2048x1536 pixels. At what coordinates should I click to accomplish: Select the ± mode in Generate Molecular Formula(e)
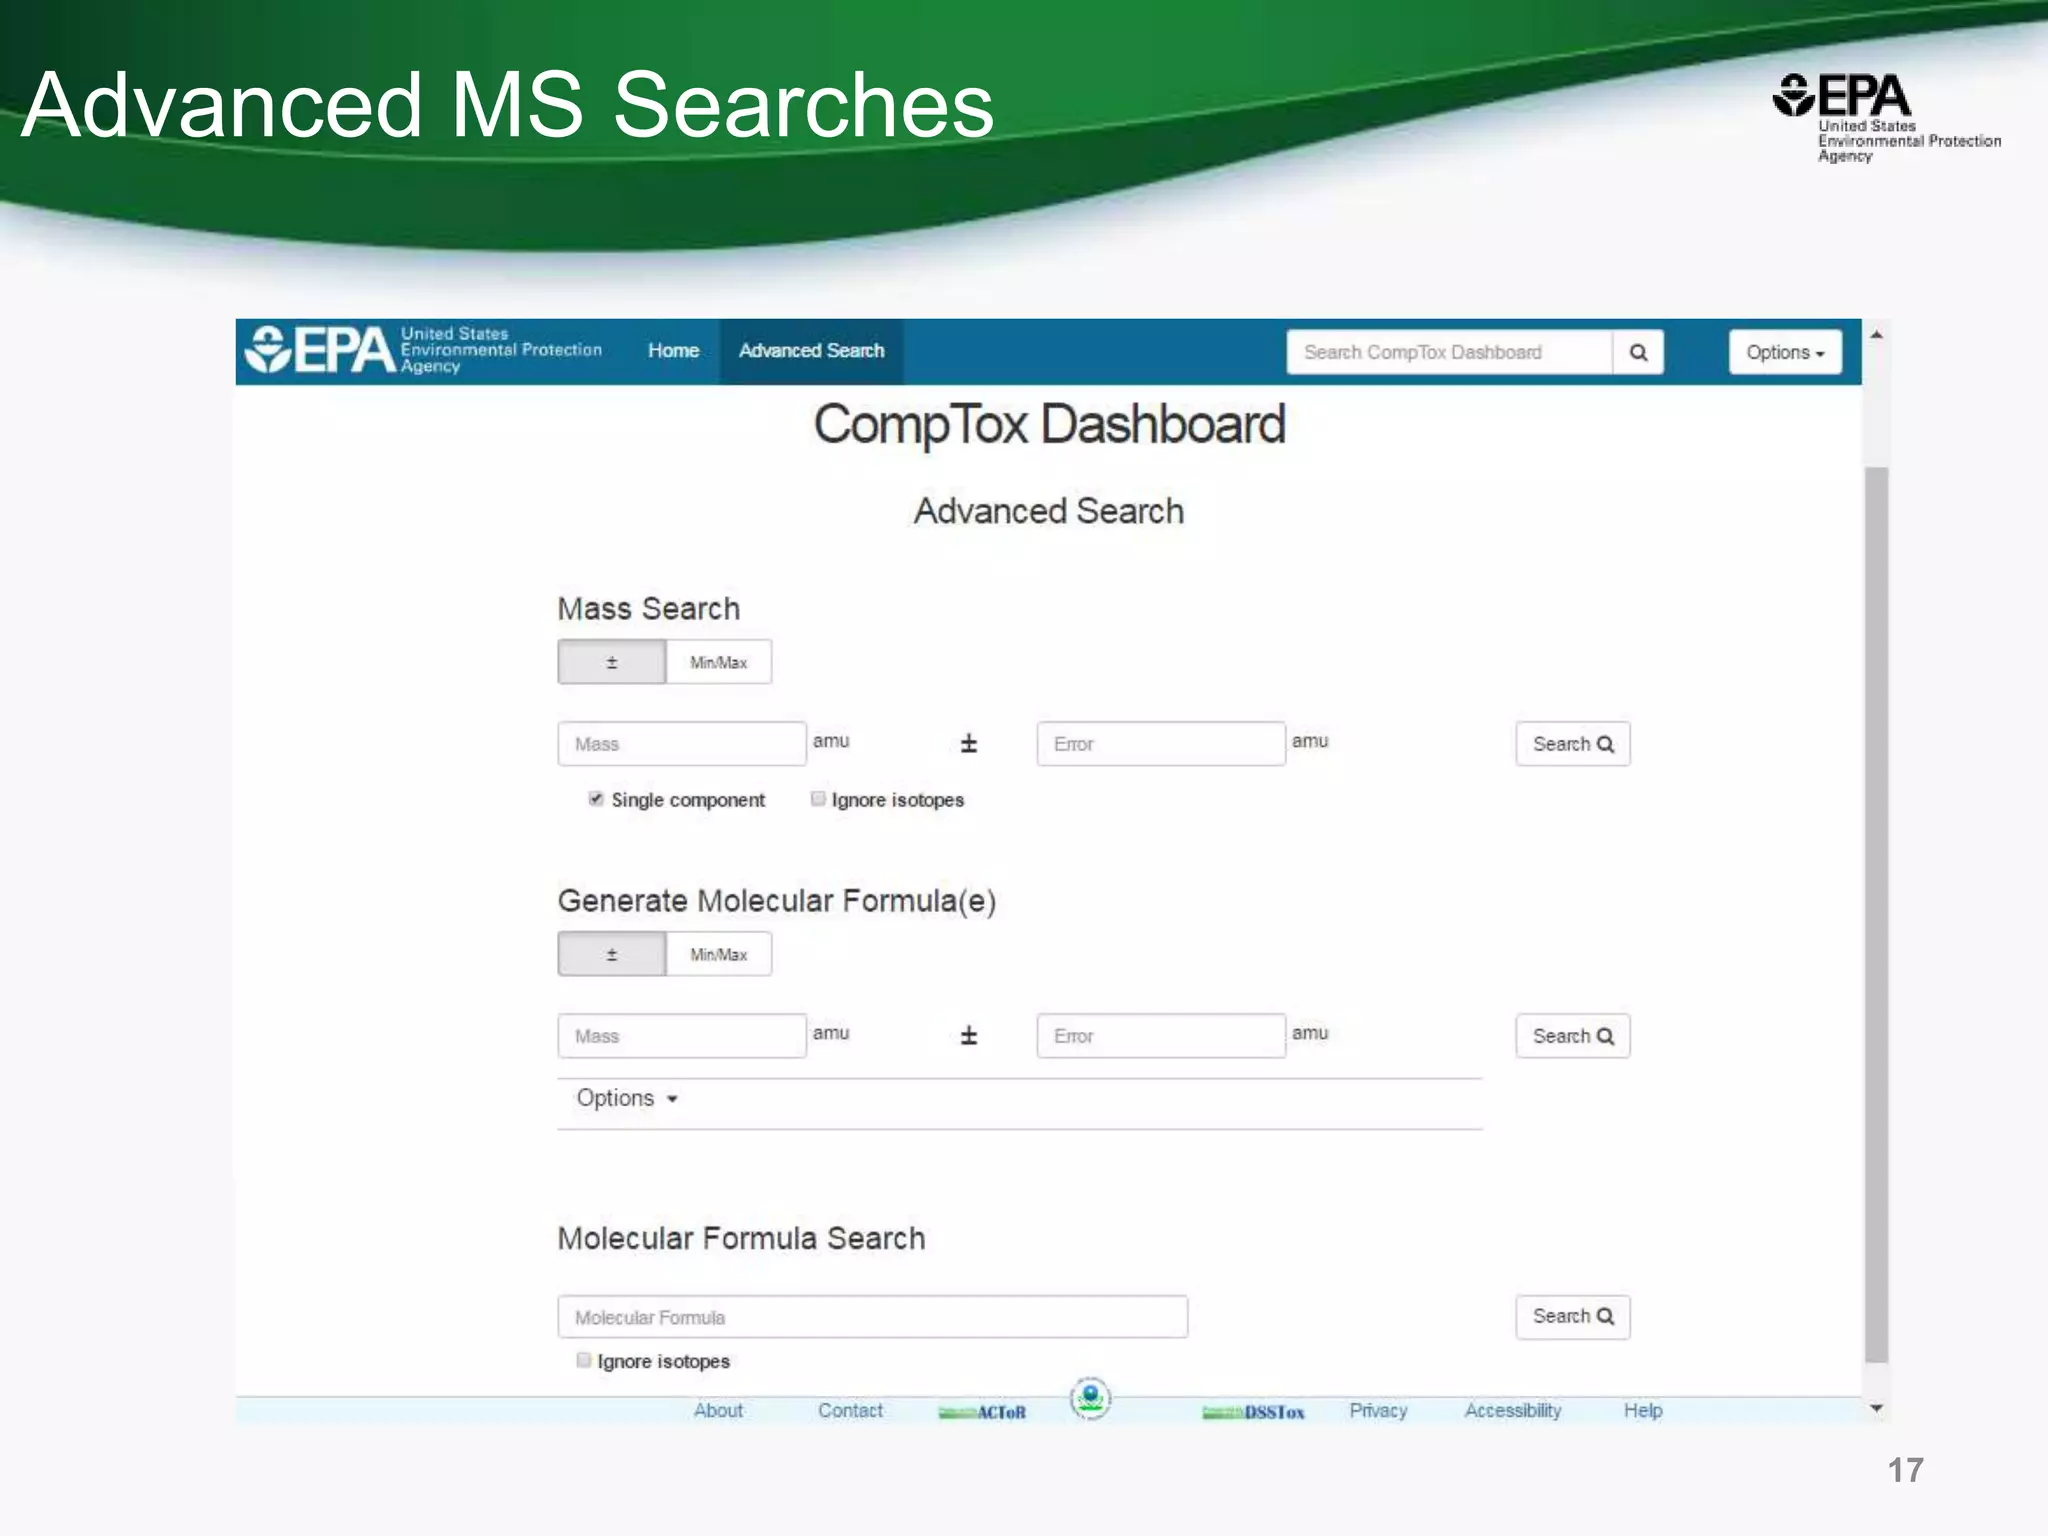point(612,954)
